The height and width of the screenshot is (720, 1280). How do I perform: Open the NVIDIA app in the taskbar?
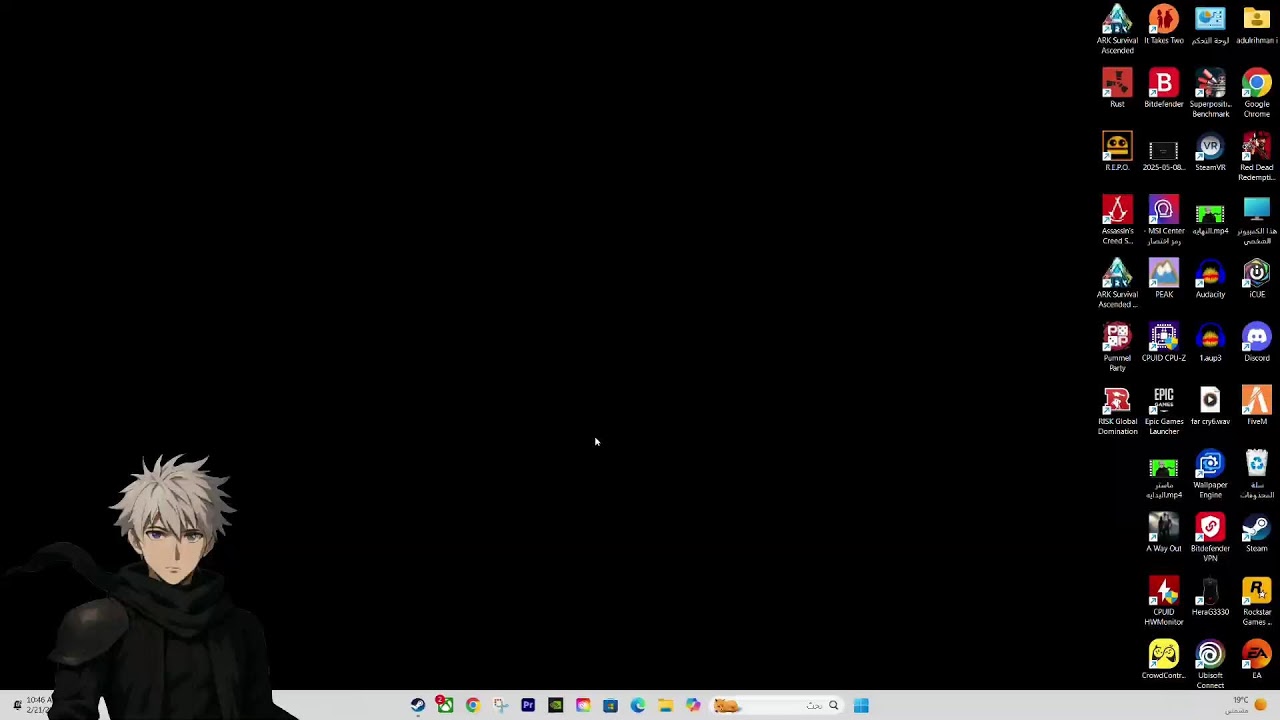tap(555, 705)
